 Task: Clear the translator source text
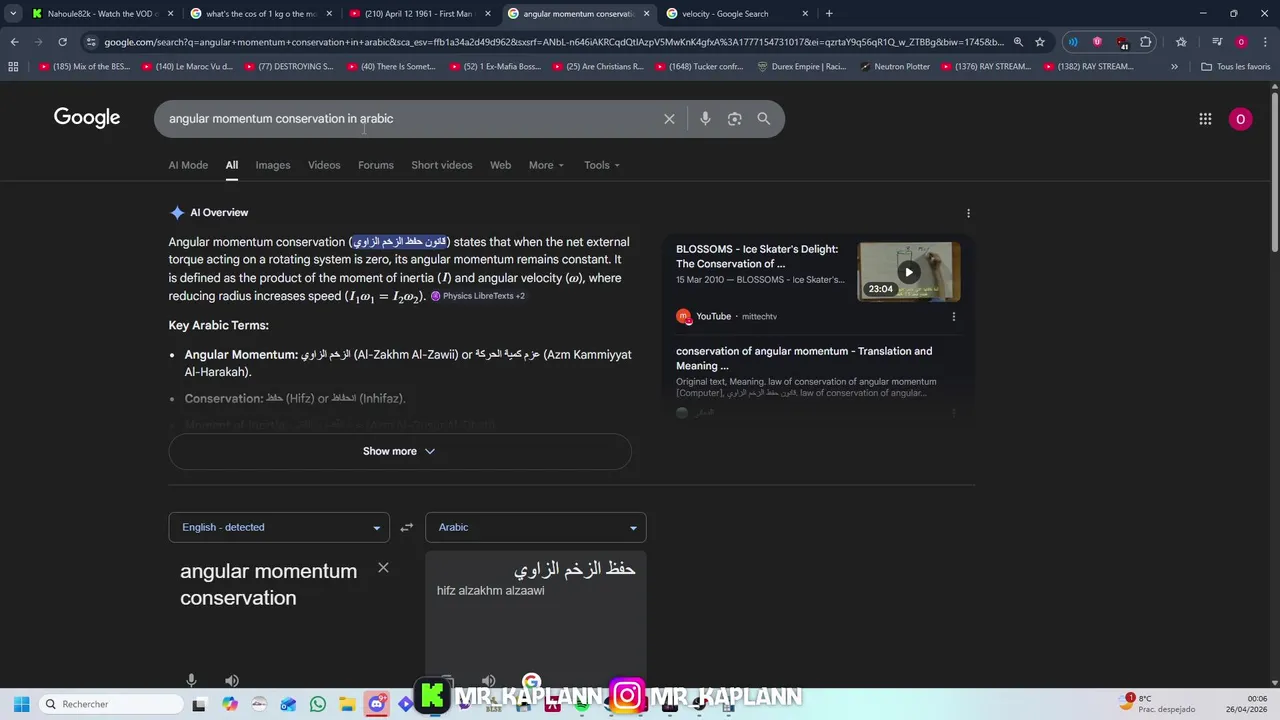[383, 568]
